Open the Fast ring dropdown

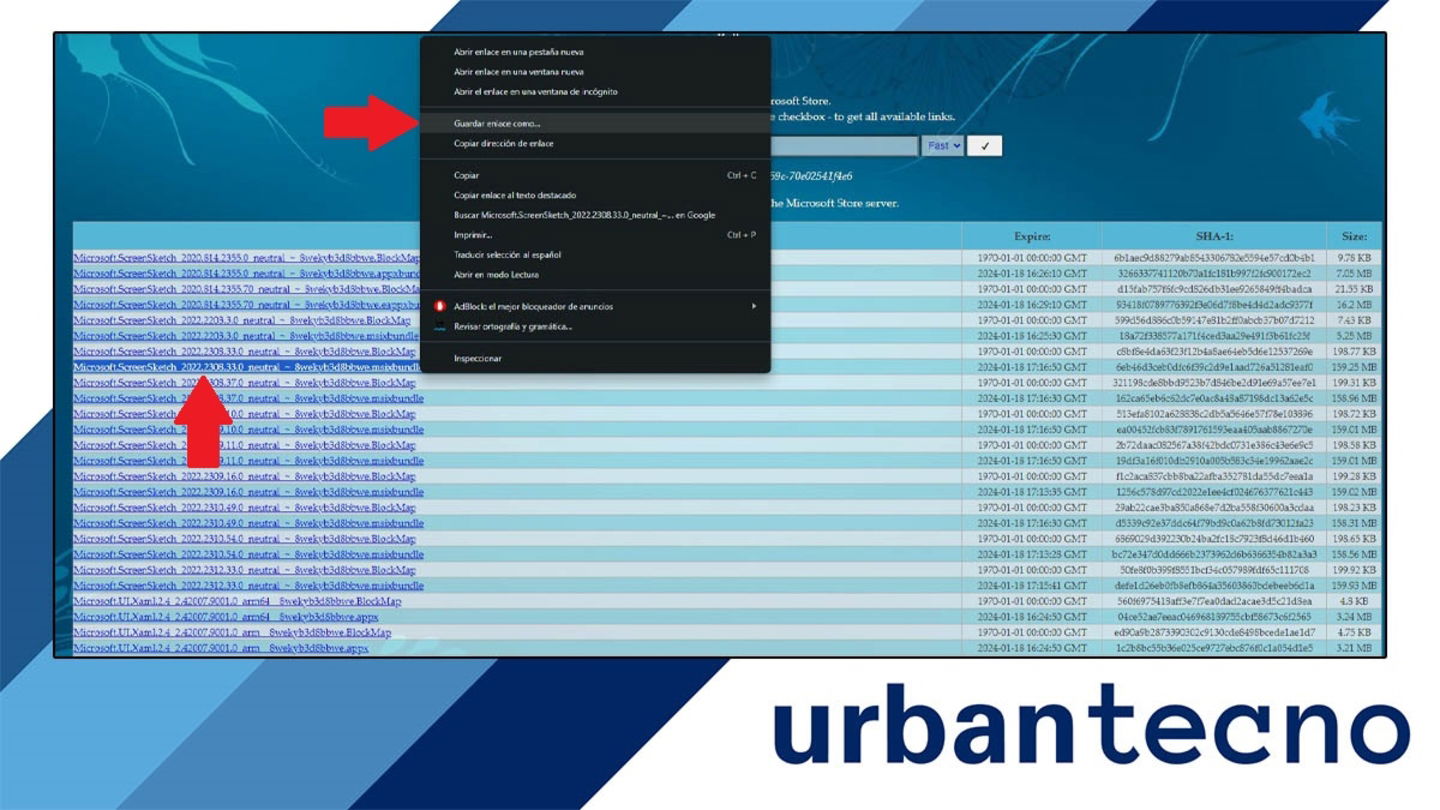click(x=942, y=146)
